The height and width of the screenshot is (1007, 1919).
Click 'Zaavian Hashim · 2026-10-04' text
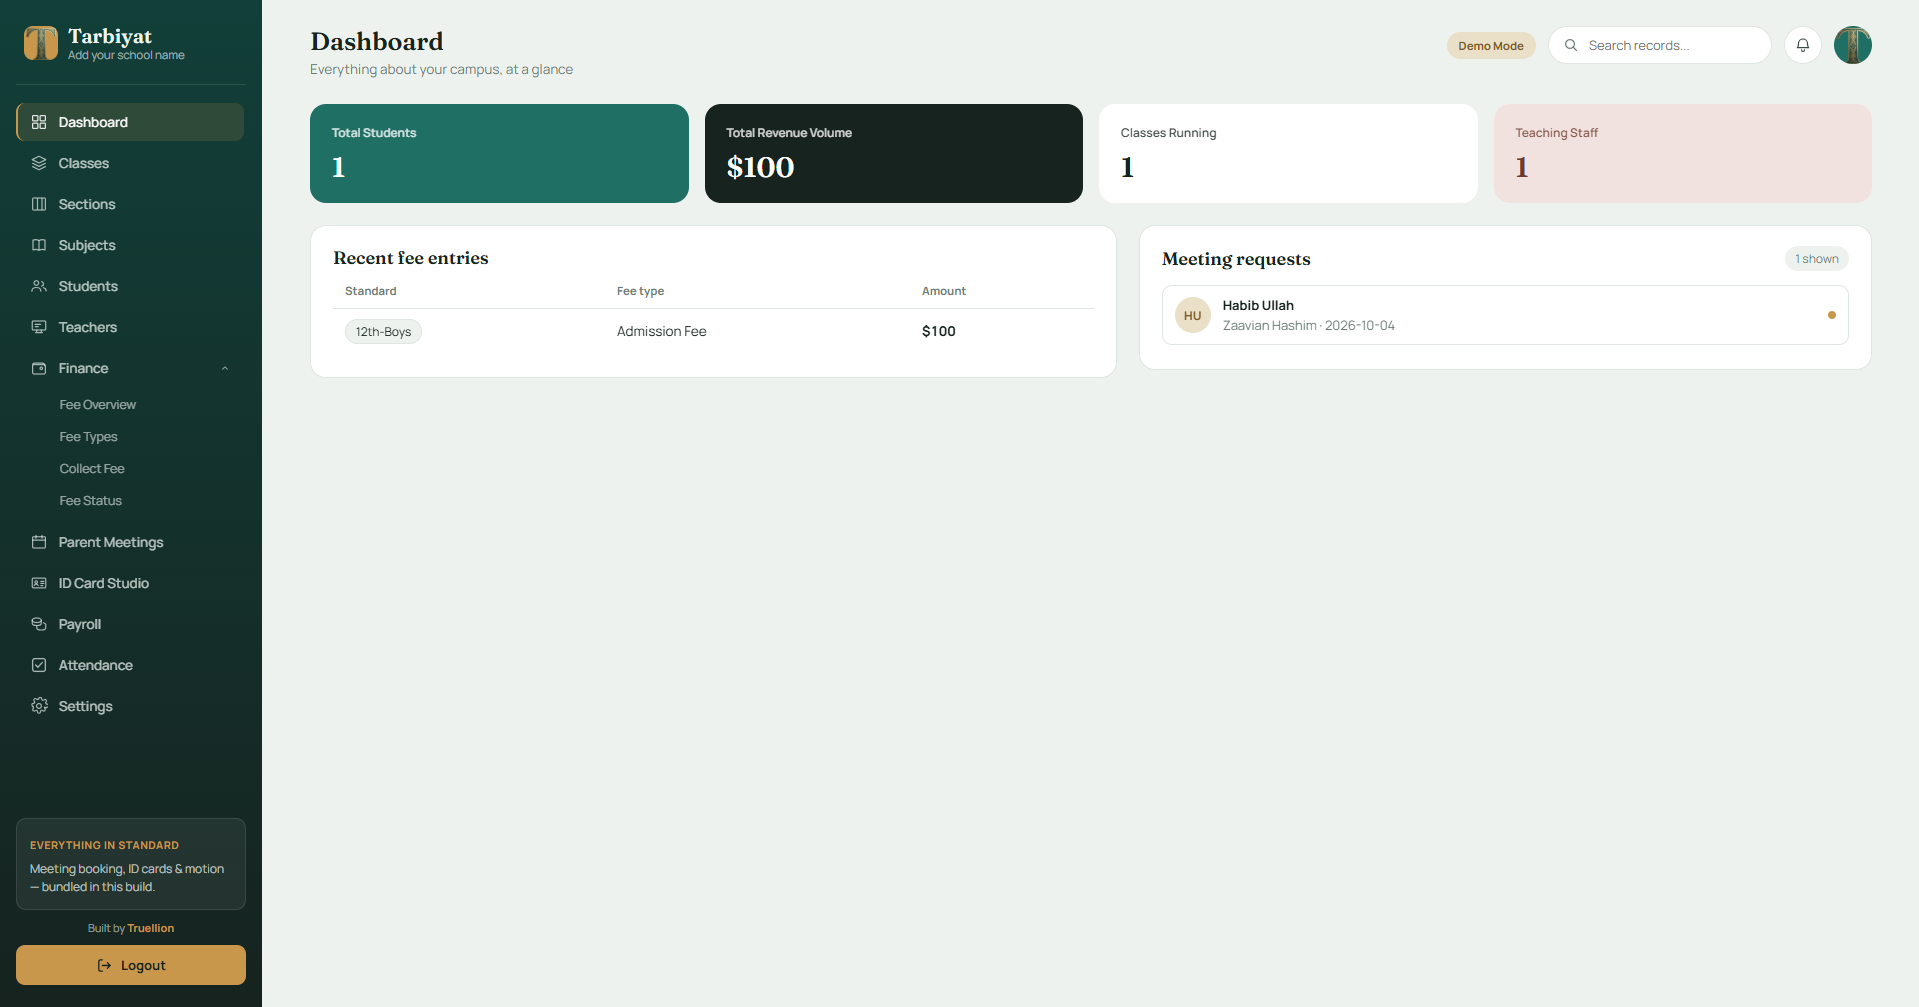click(1308, 326)
